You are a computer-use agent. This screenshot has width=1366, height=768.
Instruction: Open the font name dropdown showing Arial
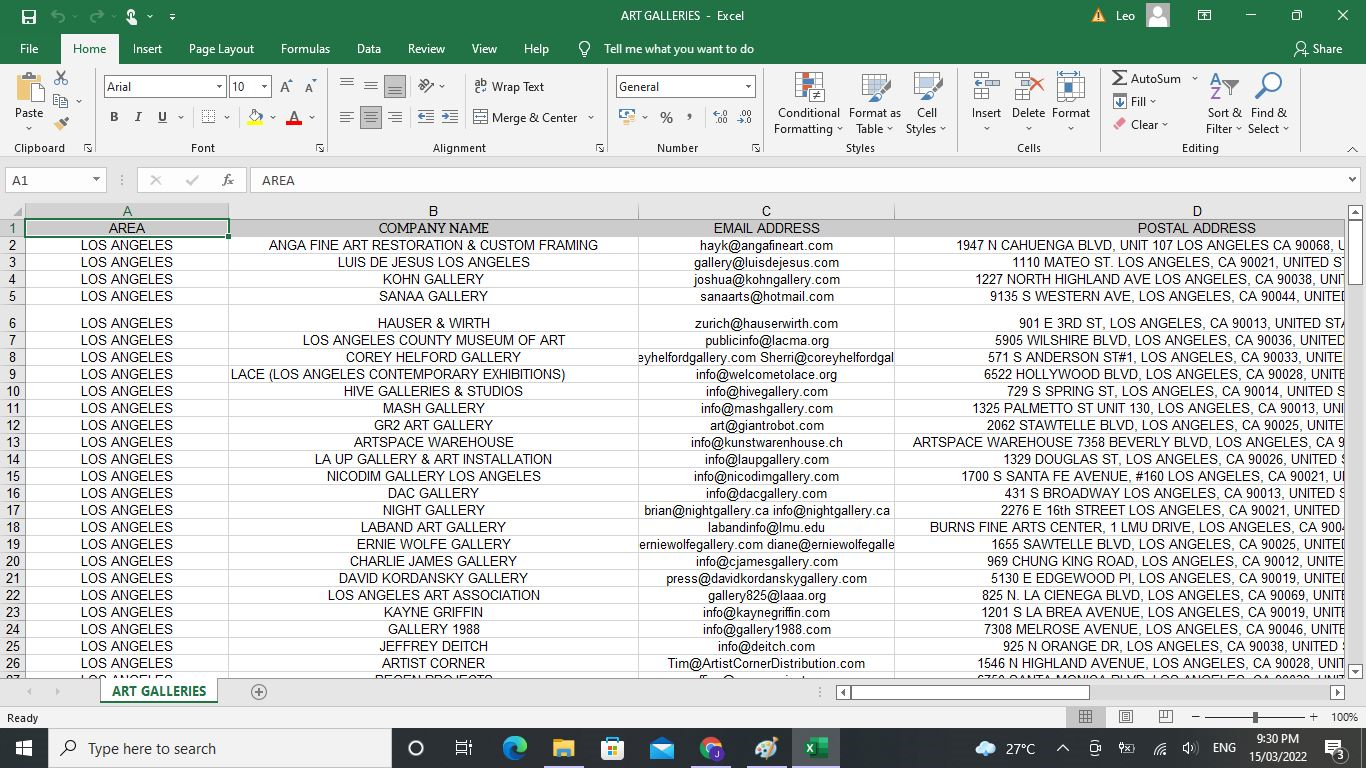219,87
